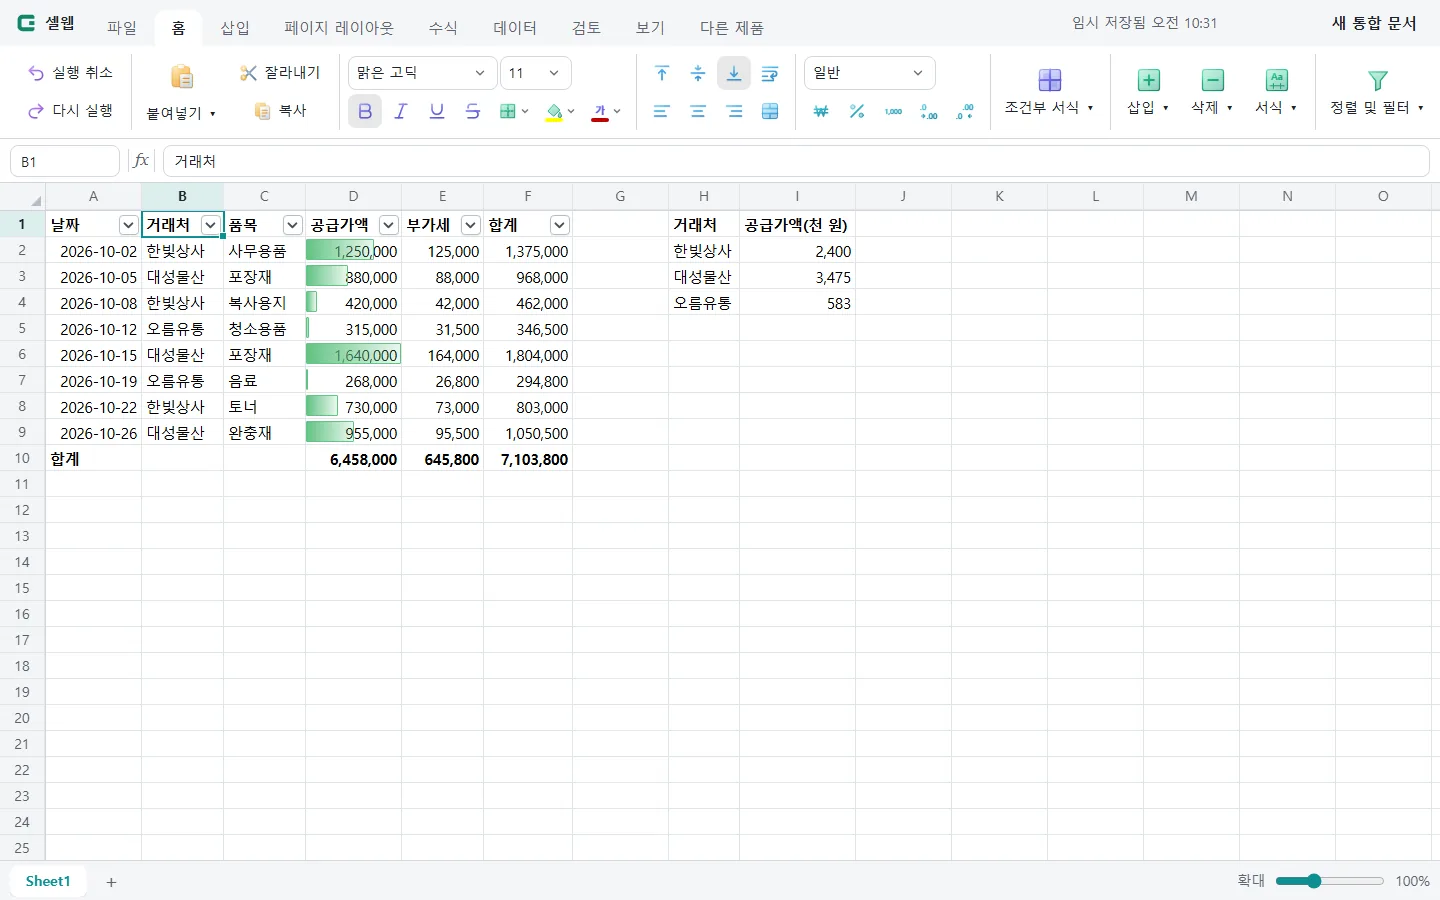Toggle bottom vertical alignment

734,73
